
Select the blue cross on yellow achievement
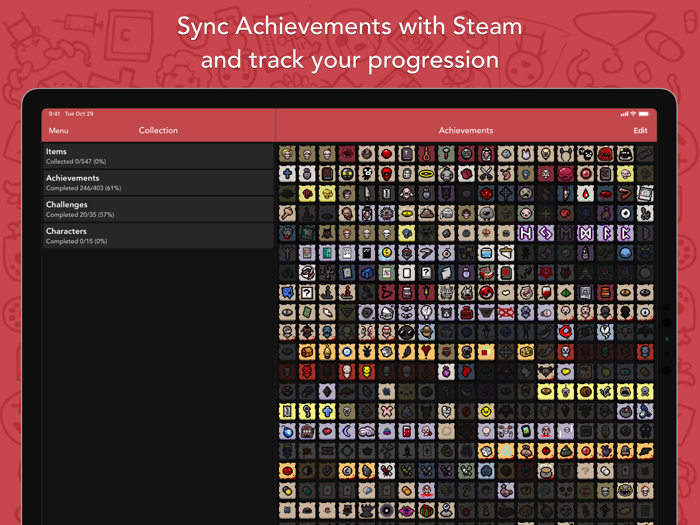[x=327, y=411]
